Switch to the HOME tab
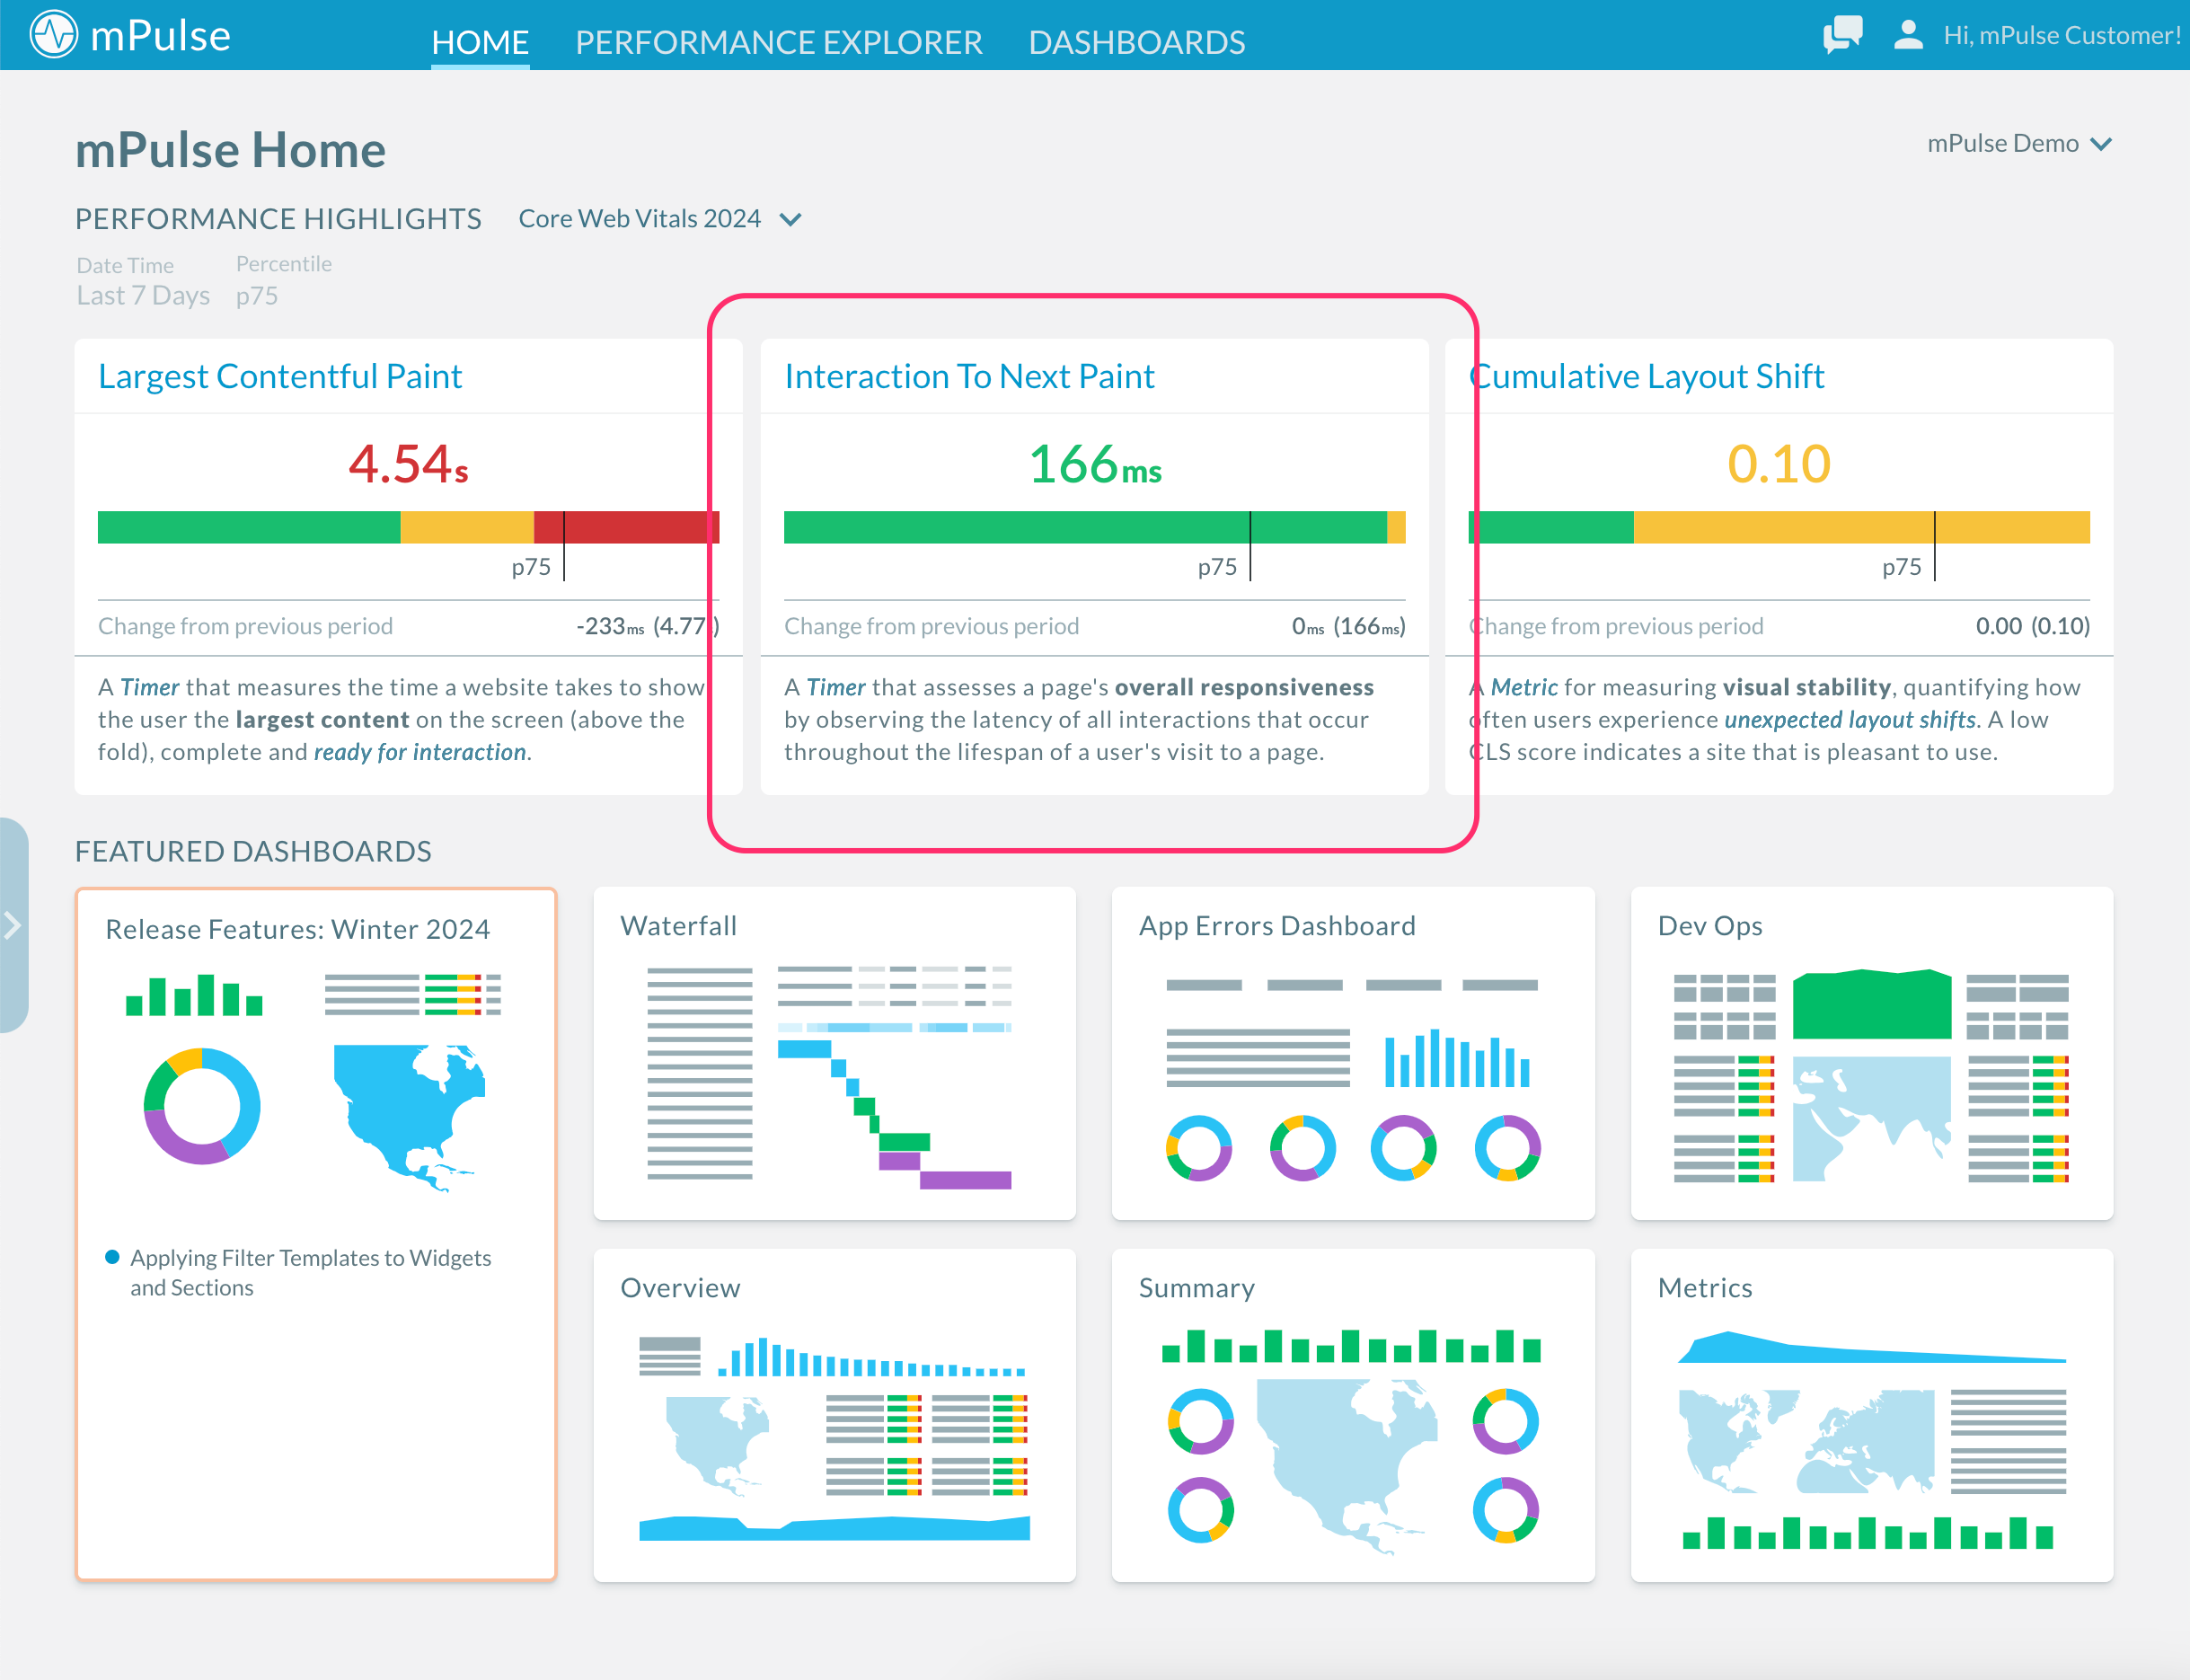Viewport: 2190px width, 1680px height. (x=480, y=42)
